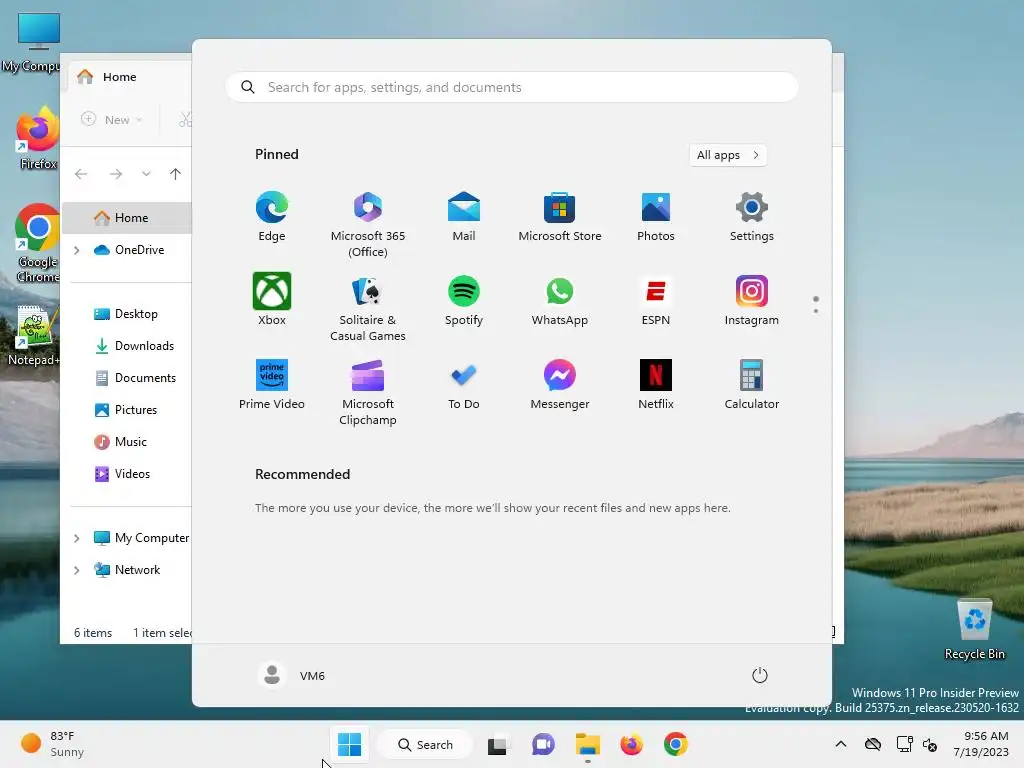Viewport: 1024px width, 768px height.
Task: Select My Computer in navigation pane
Action: pos(141,538)
